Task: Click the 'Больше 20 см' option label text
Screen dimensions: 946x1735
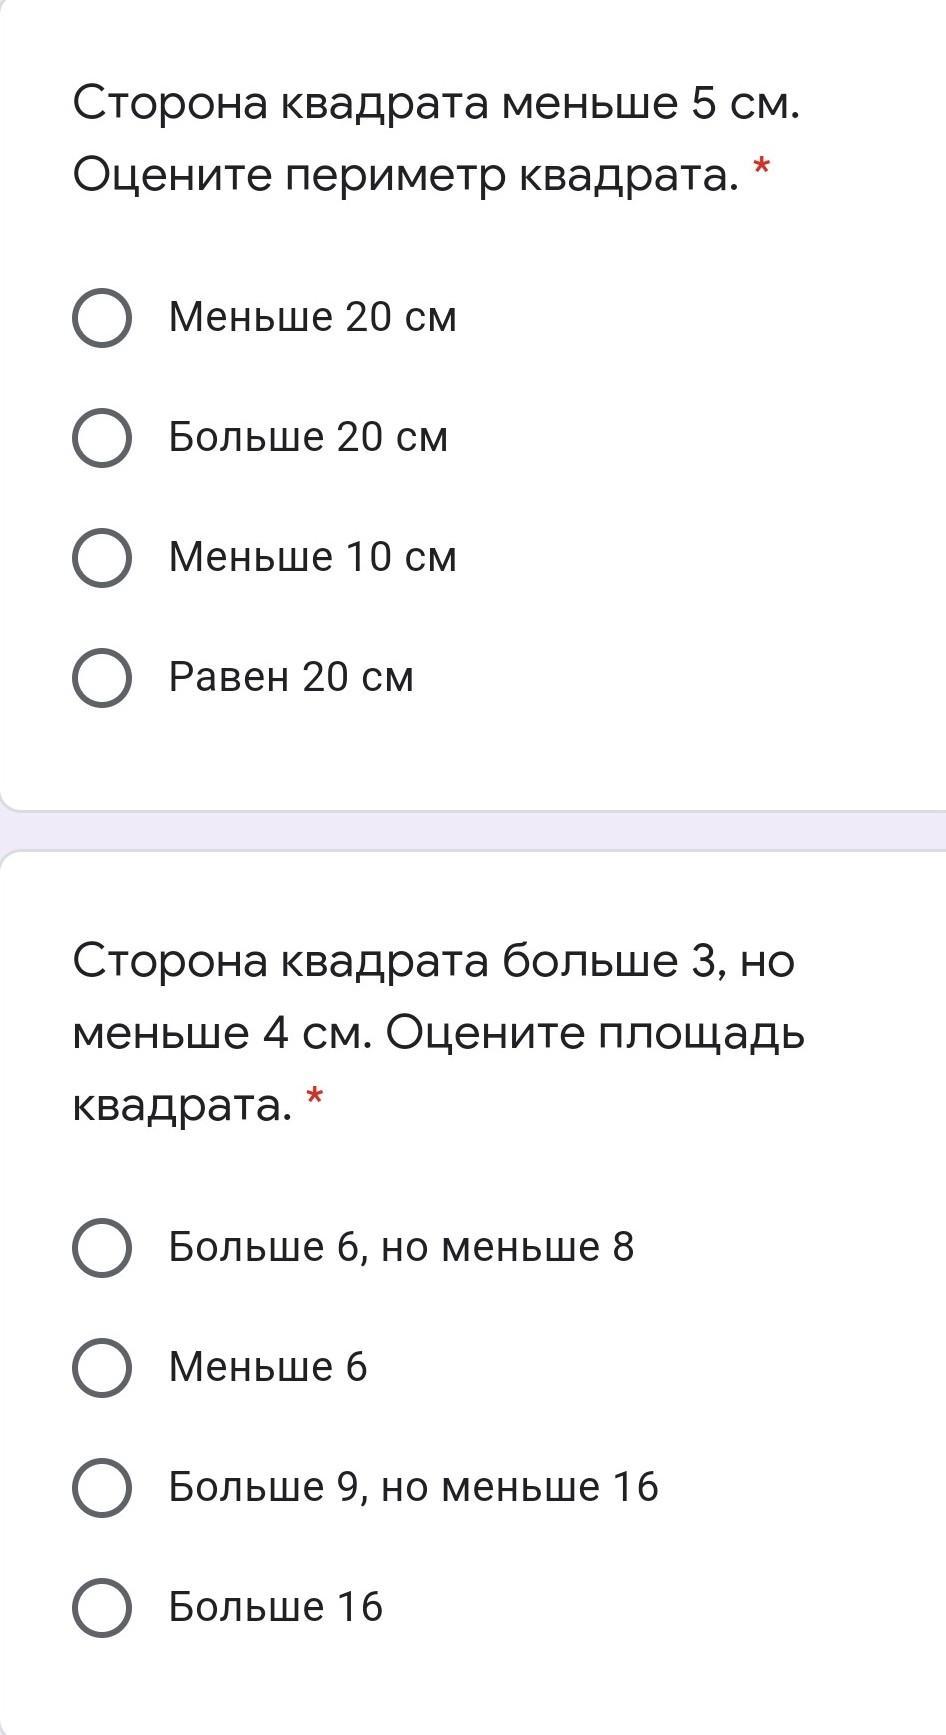Action: (x=308, y=437)
